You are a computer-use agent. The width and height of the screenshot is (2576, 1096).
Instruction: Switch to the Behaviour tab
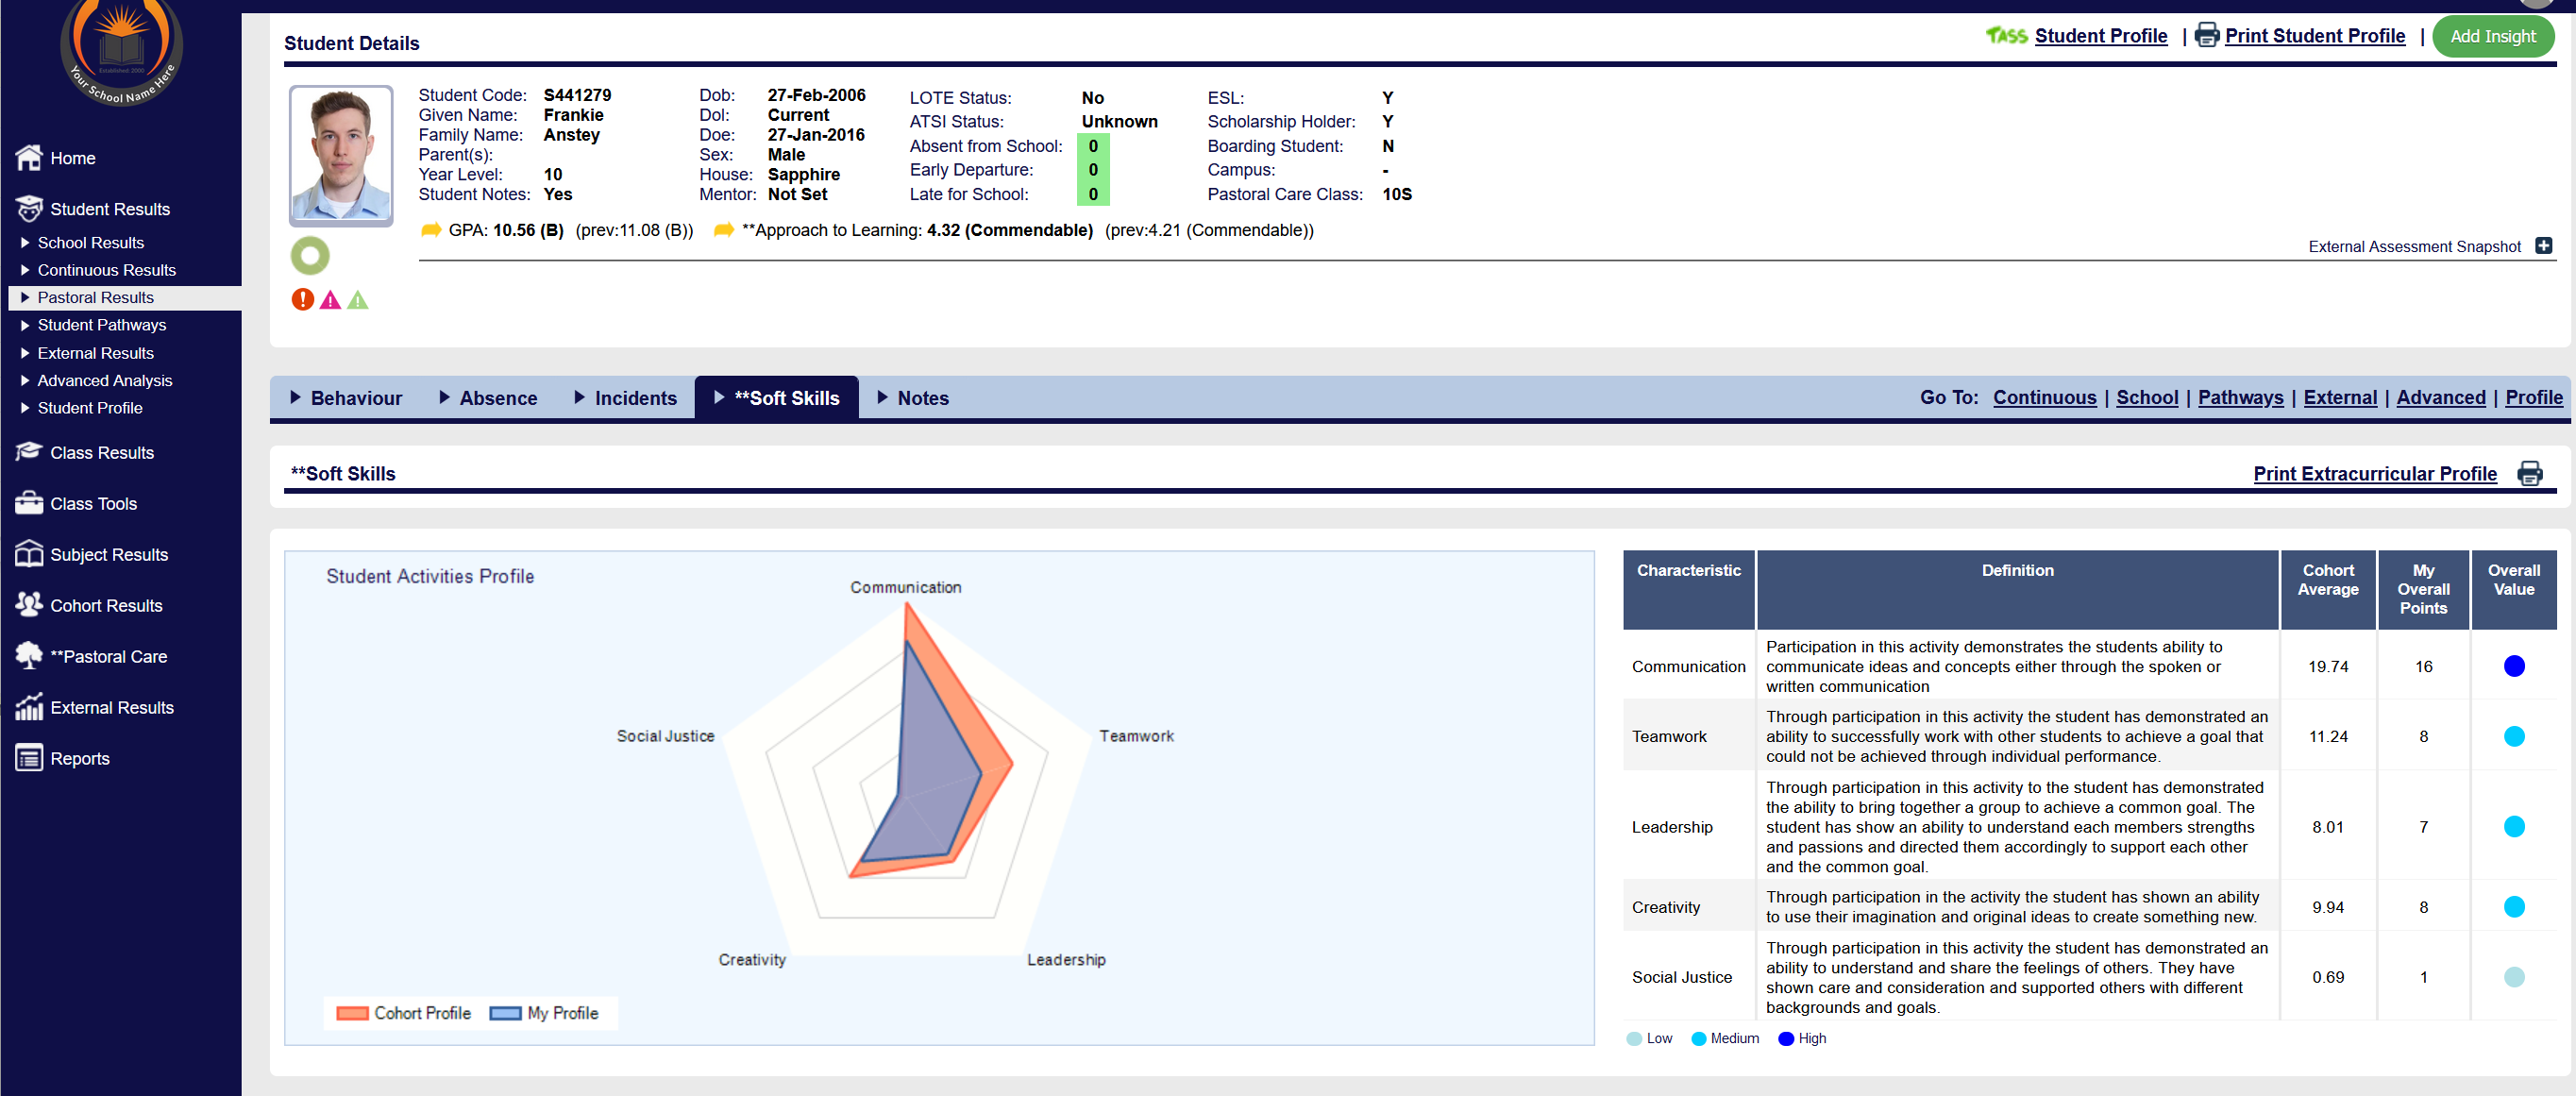347,398
